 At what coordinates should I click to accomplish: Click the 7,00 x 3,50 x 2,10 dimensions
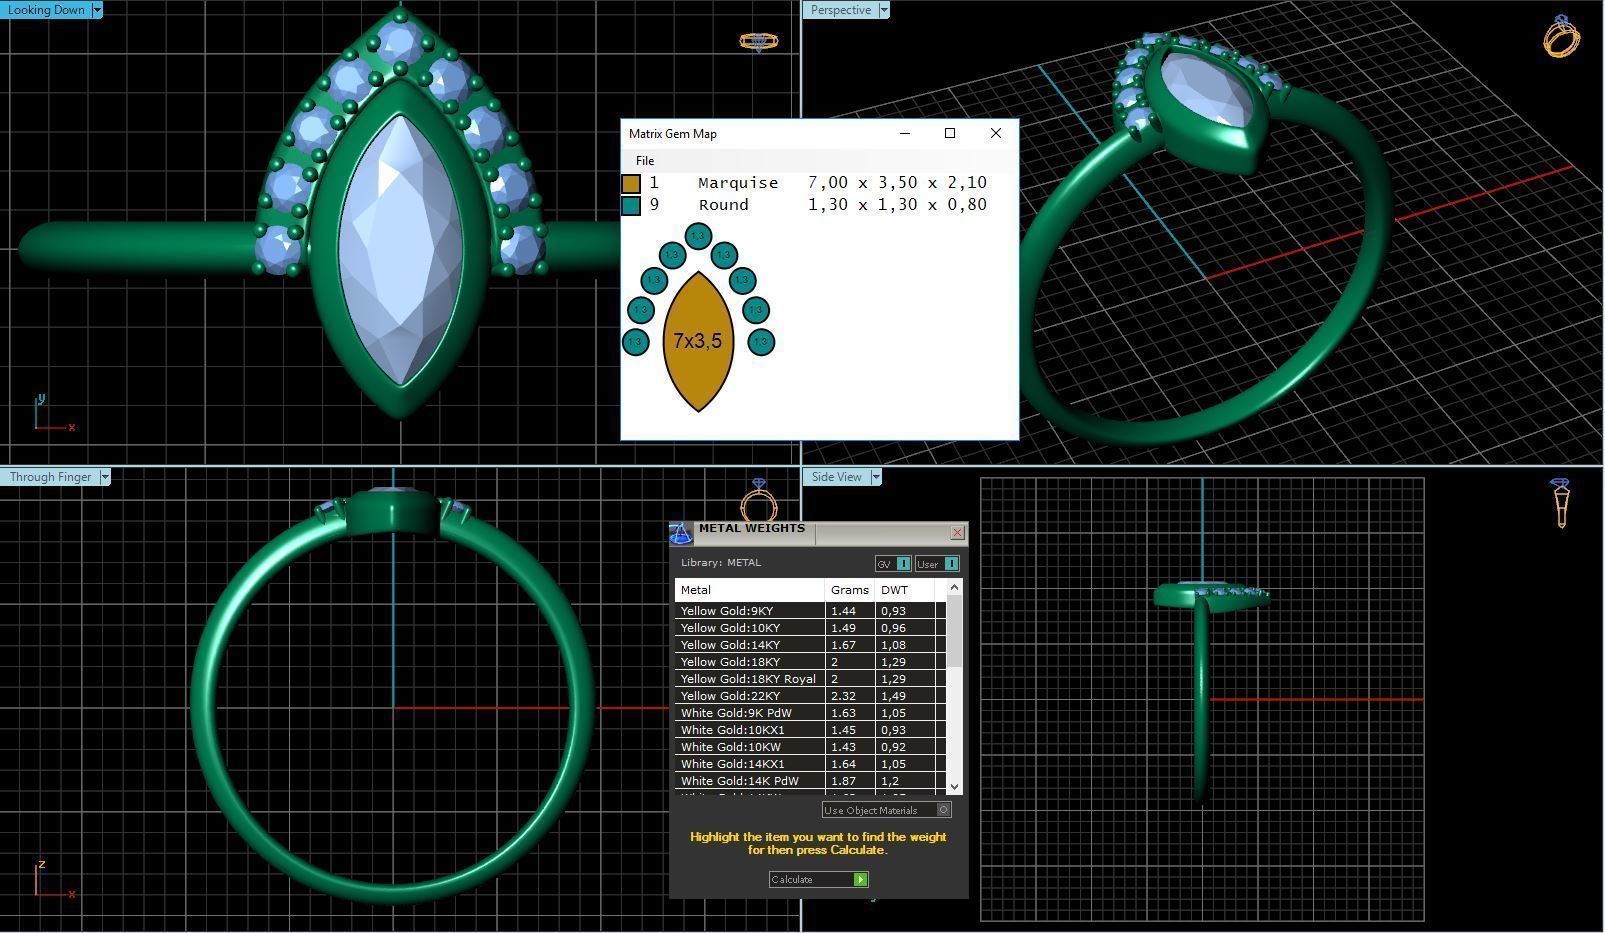coord(897,183)
